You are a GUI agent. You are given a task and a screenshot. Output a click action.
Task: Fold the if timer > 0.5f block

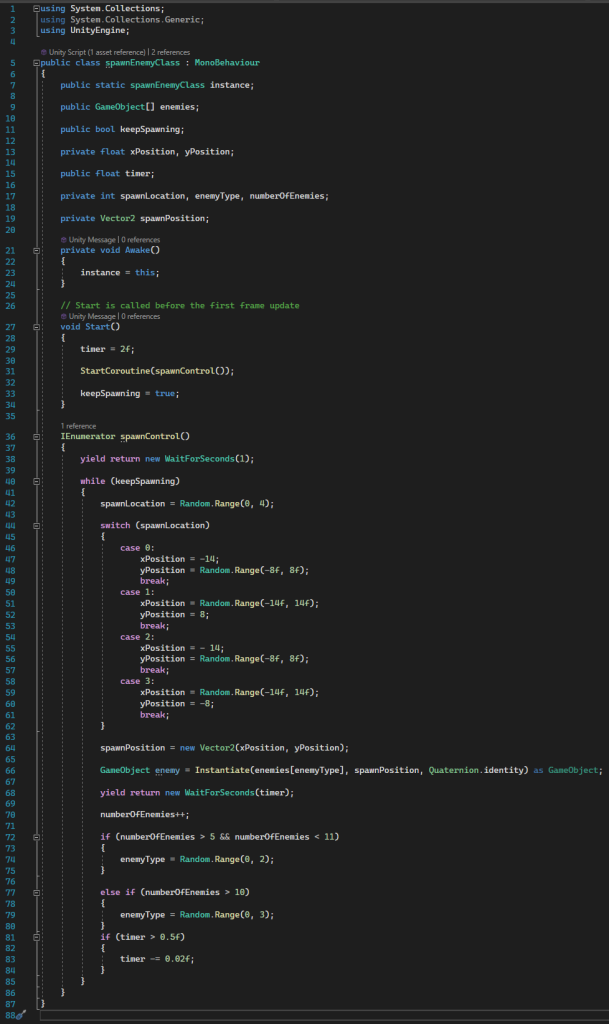(x=36, y=936)
